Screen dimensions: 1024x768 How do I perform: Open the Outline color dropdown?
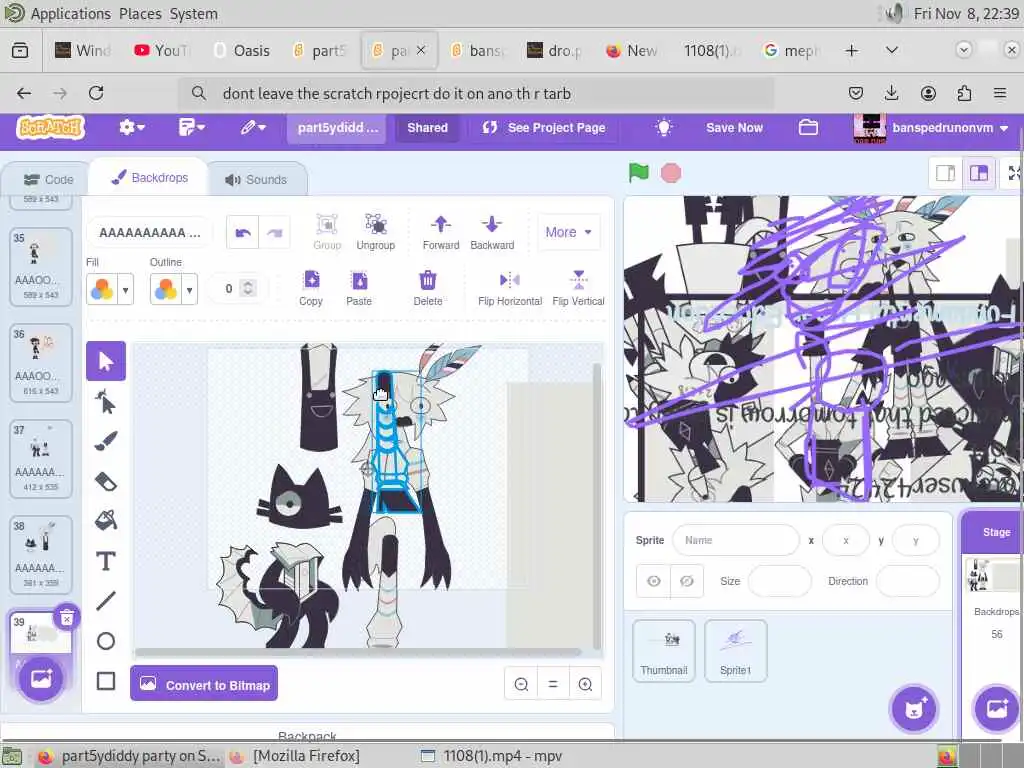(x=189, y=289)
